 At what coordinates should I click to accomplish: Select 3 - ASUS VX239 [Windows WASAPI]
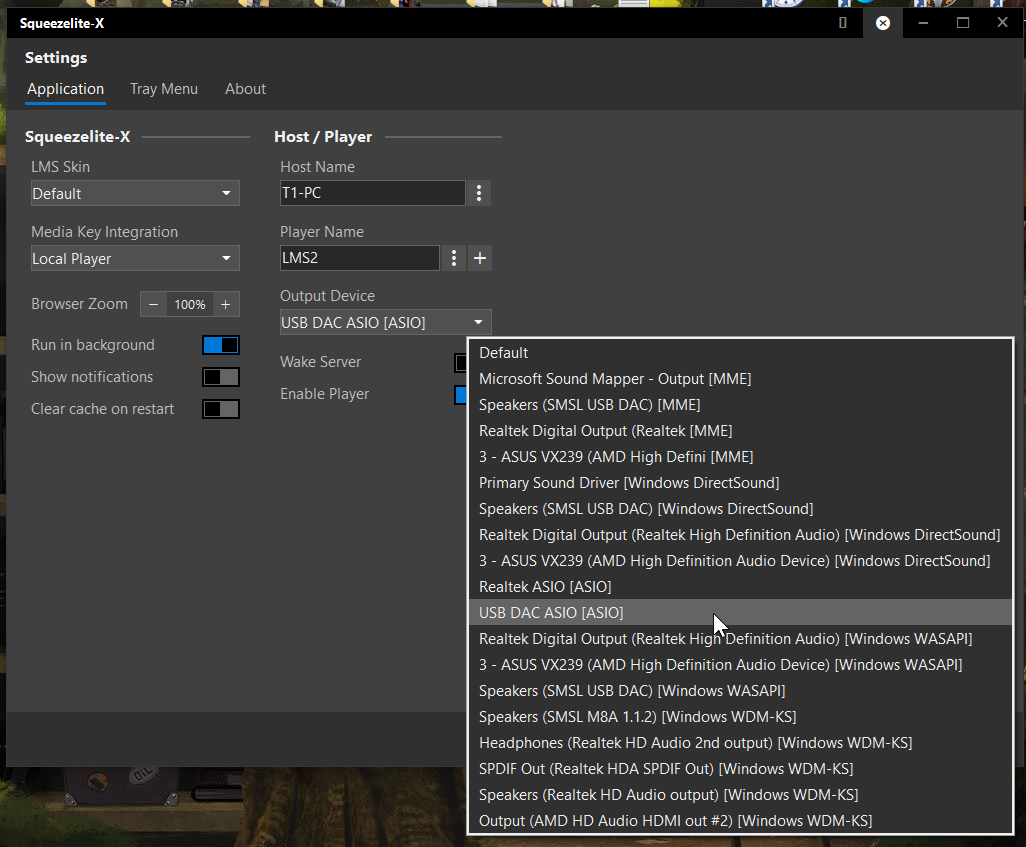(x=740, y=665)
